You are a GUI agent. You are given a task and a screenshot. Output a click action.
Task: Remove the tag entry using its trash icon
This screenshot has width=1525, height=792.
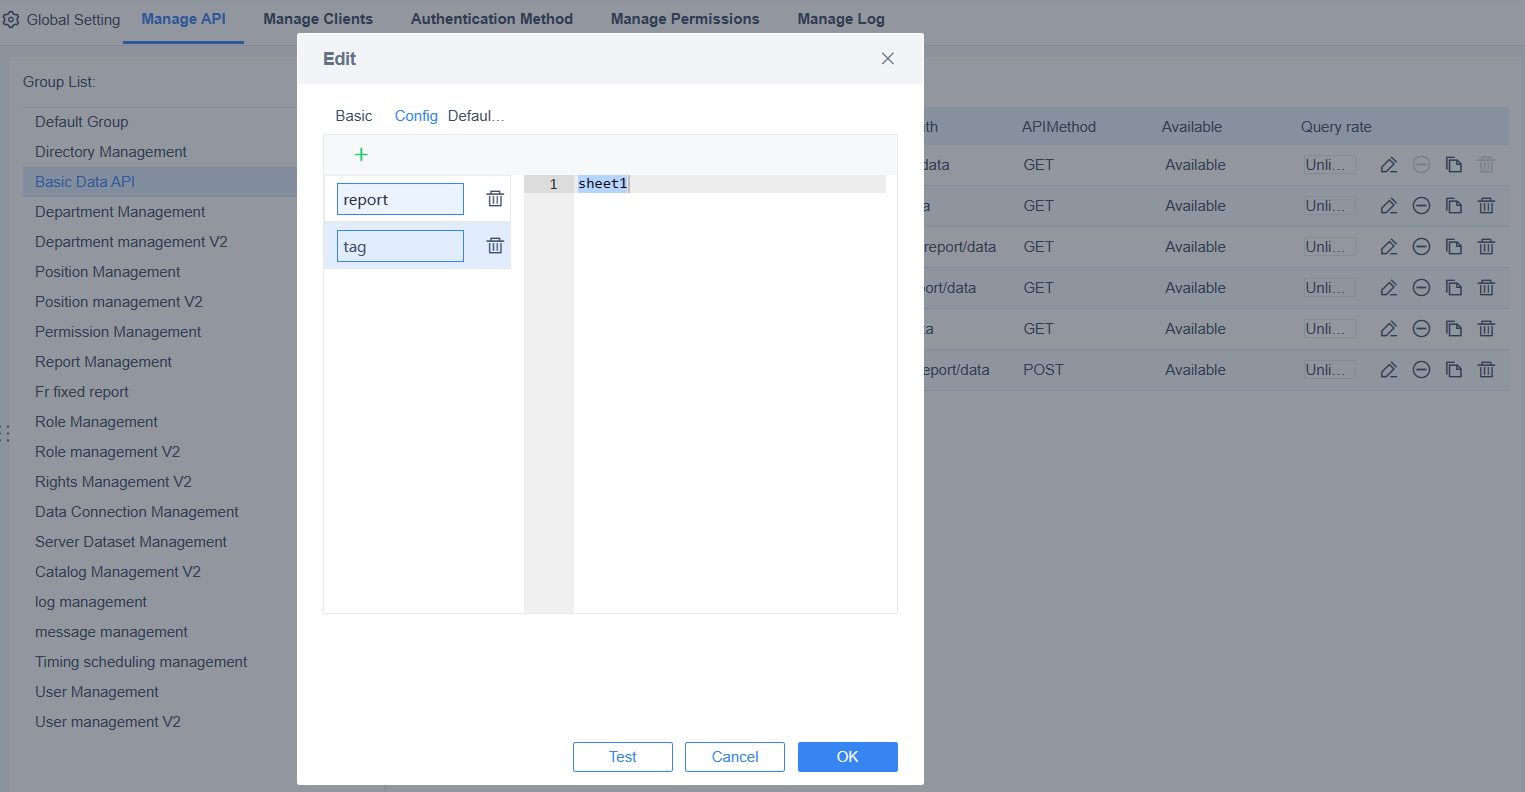click(x=495, y=246)
